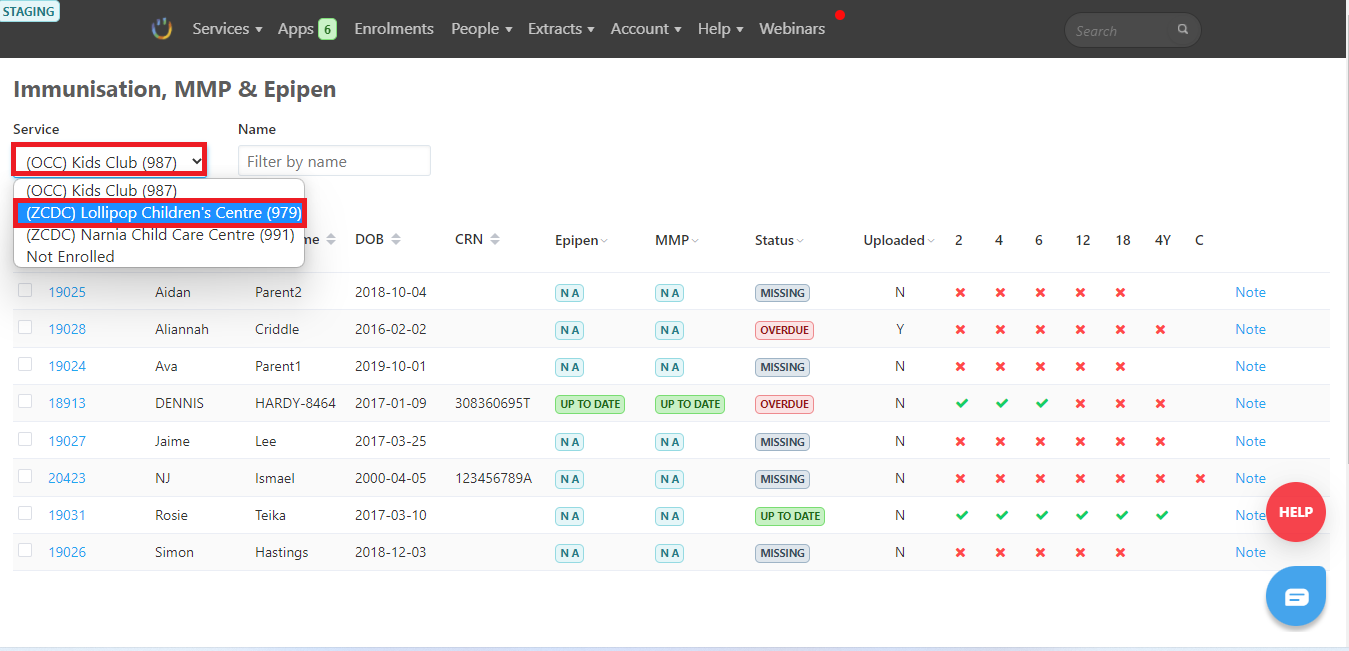Click Aliannah's OVERDUE status badge
This screenshot has height=651, width=1349.
[x=784, y=330]
